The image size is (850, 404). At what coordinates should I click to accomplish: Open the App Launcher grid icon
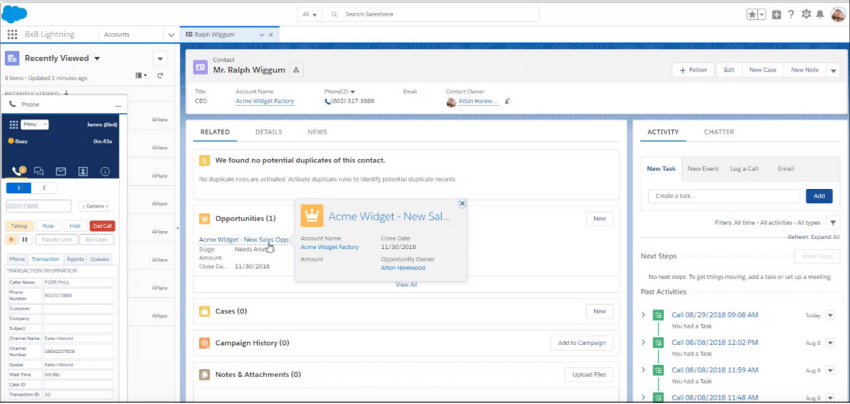coord(12,34)
